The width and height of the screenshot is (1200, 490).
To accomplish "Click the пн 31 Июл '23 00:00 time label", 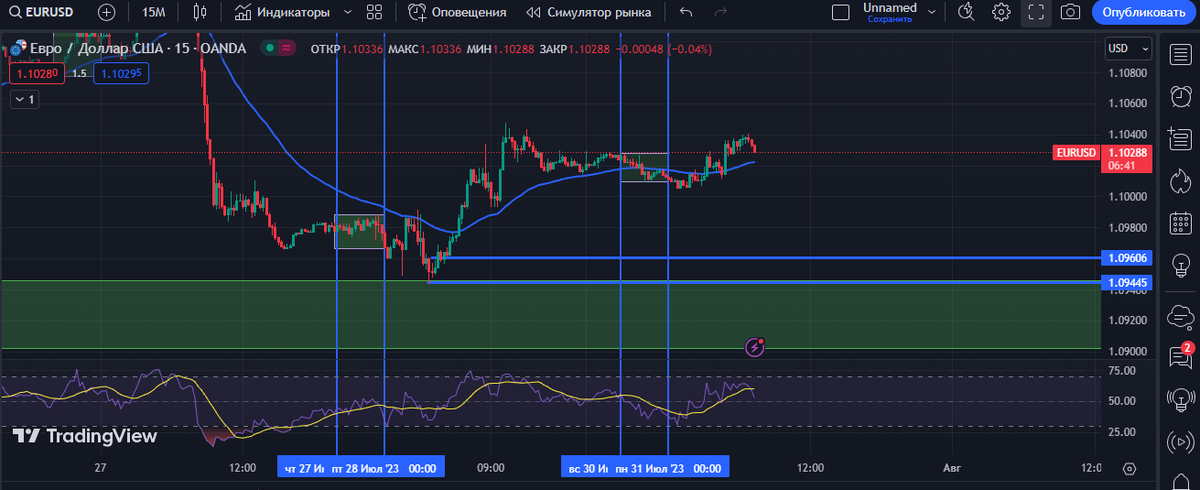I will (x=670, y=467).
